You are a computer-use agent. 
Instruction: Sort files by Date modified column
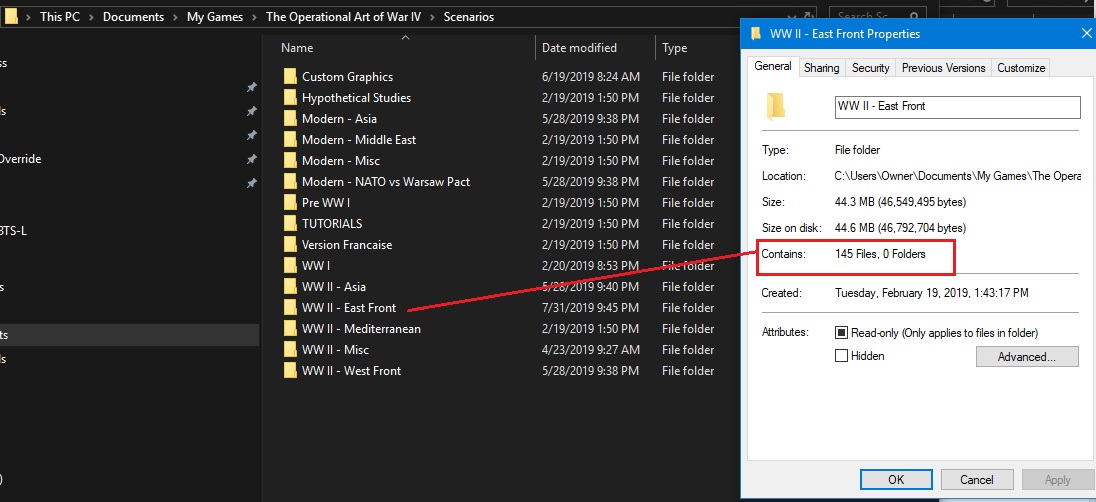[x=579, y=48]
